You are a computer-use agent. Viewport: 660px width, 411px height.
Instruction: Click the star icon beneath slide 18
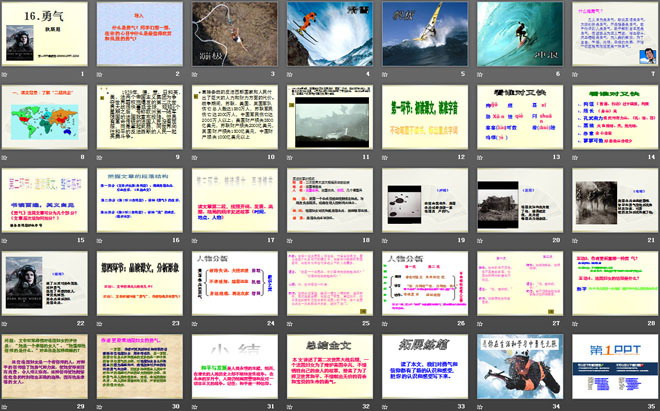tap(290, 241)
